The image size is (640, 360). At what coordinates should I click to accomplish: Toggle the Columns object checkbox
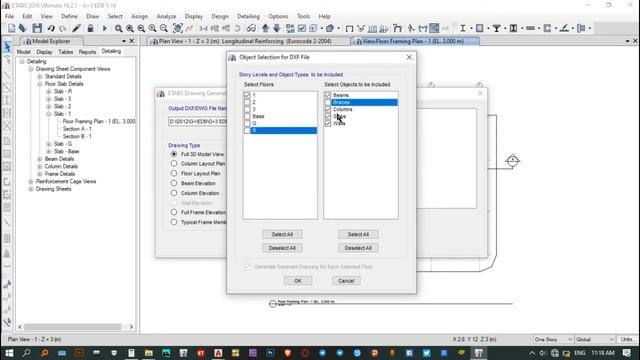coord(328,109)
